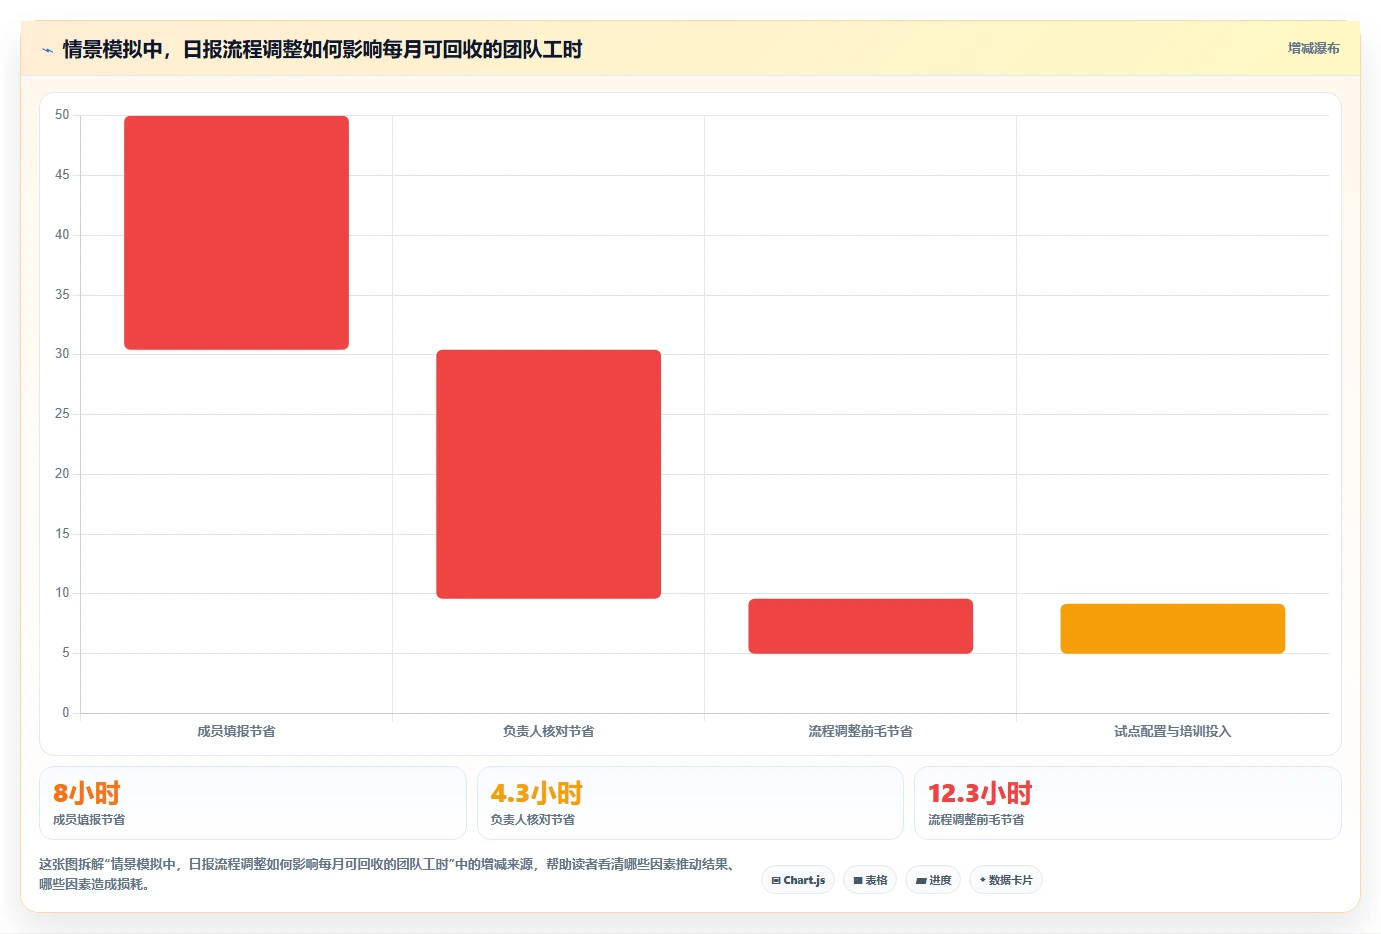Select the 8小时 成员填报节省 data card
Screen dimensions: 1381x934
tap(253, 803)
